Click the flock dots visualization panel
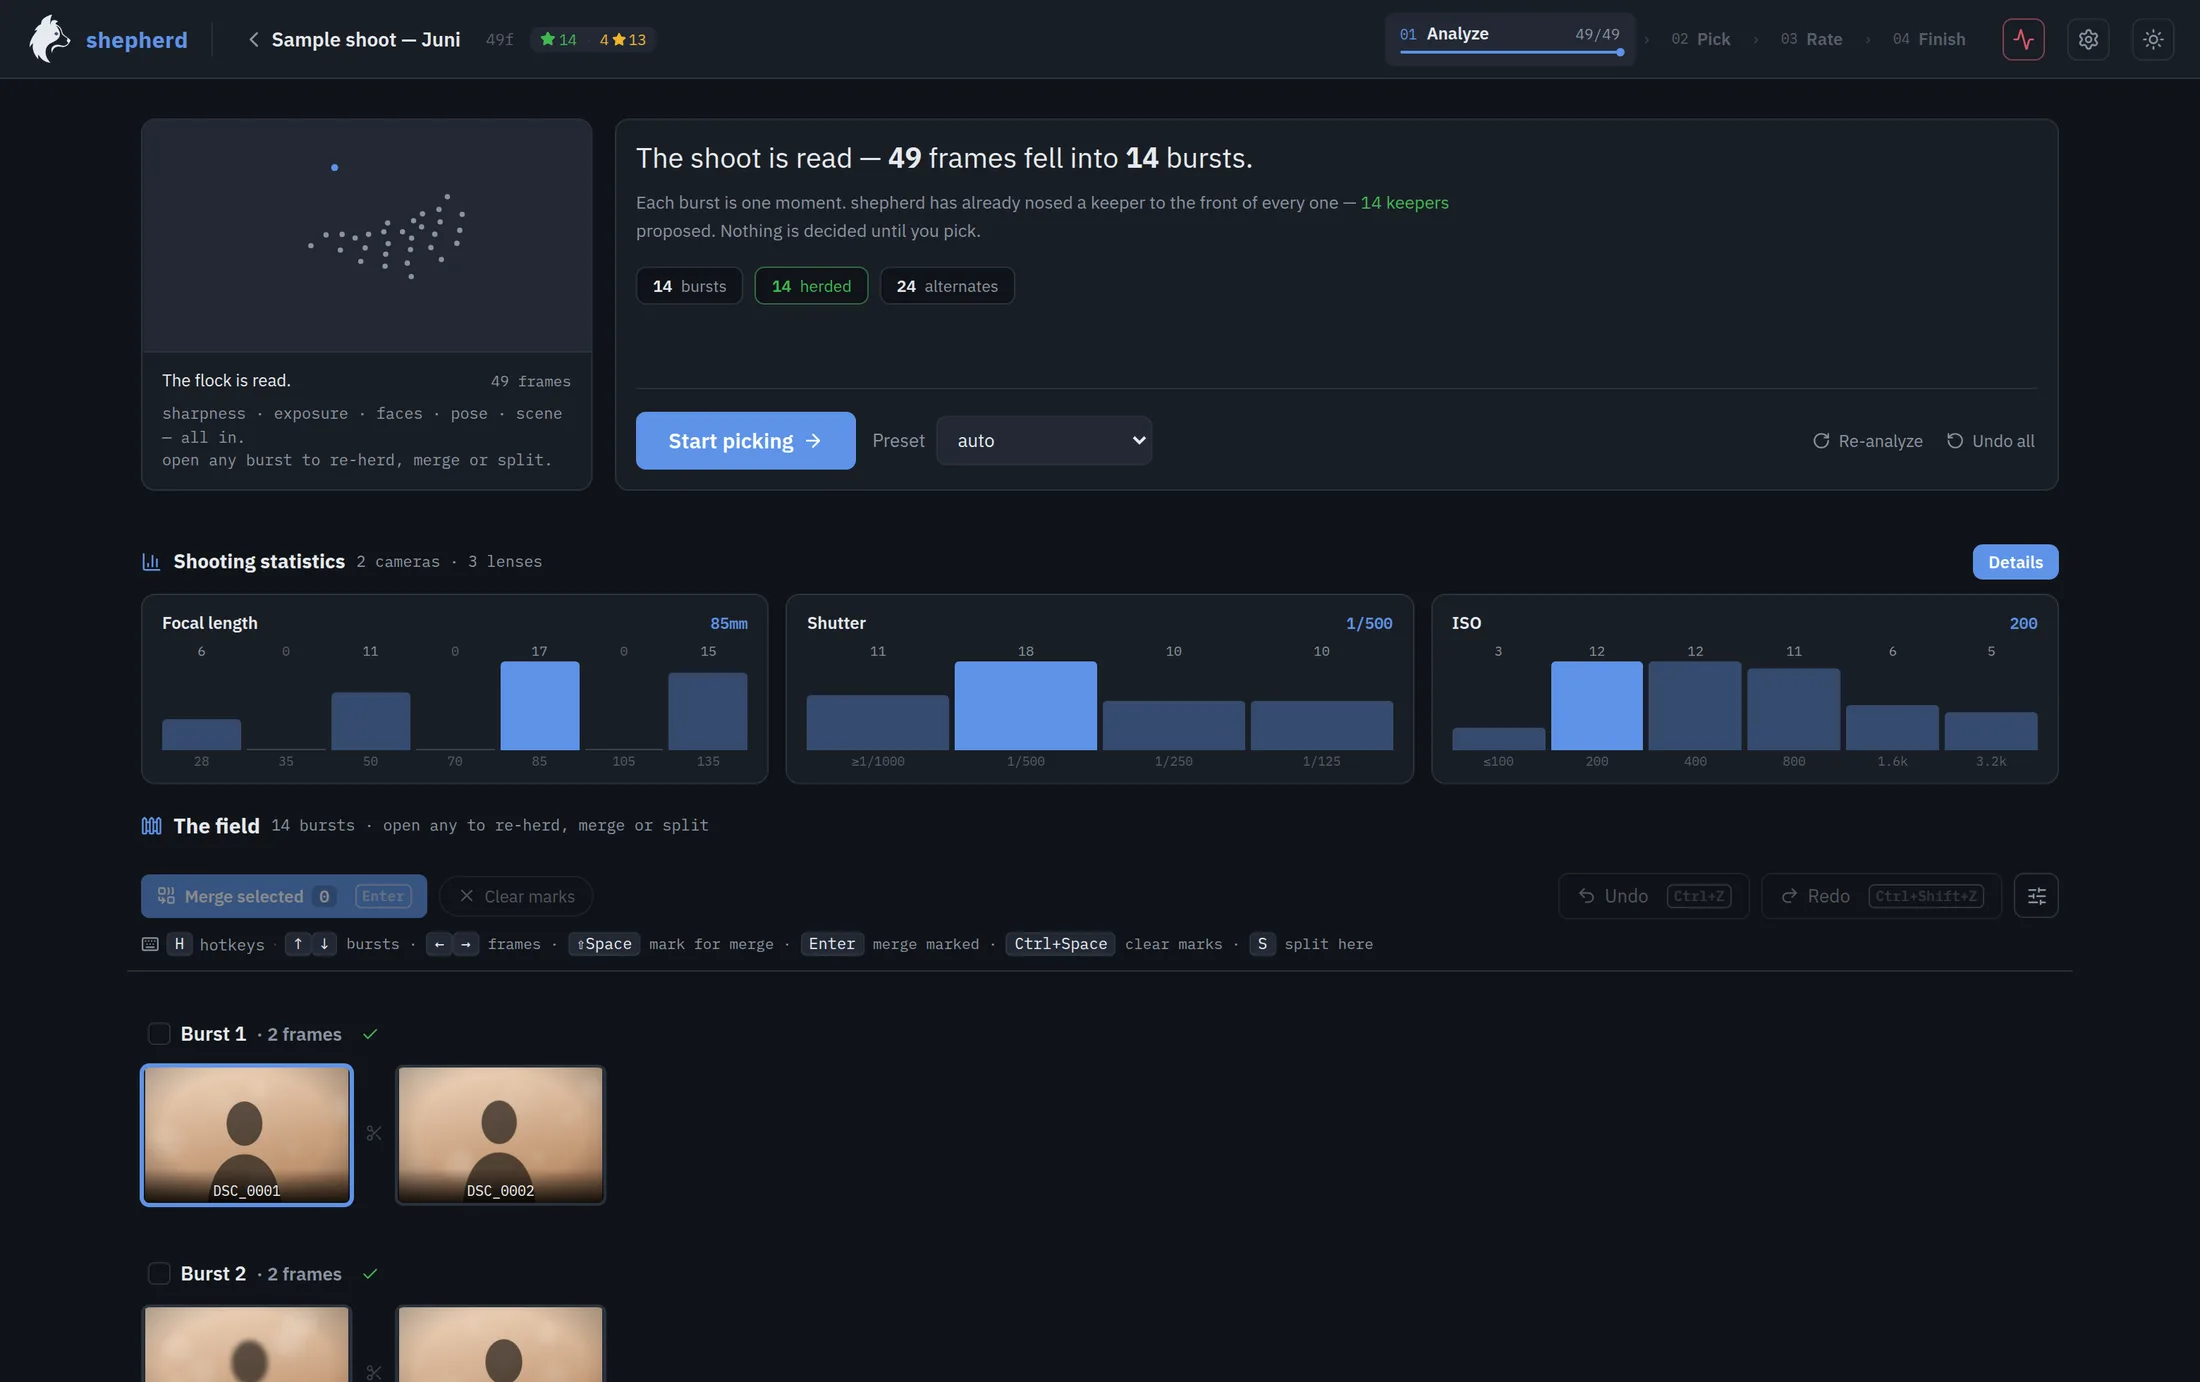Screen dimensions: 2200x1382 (367, 236)
